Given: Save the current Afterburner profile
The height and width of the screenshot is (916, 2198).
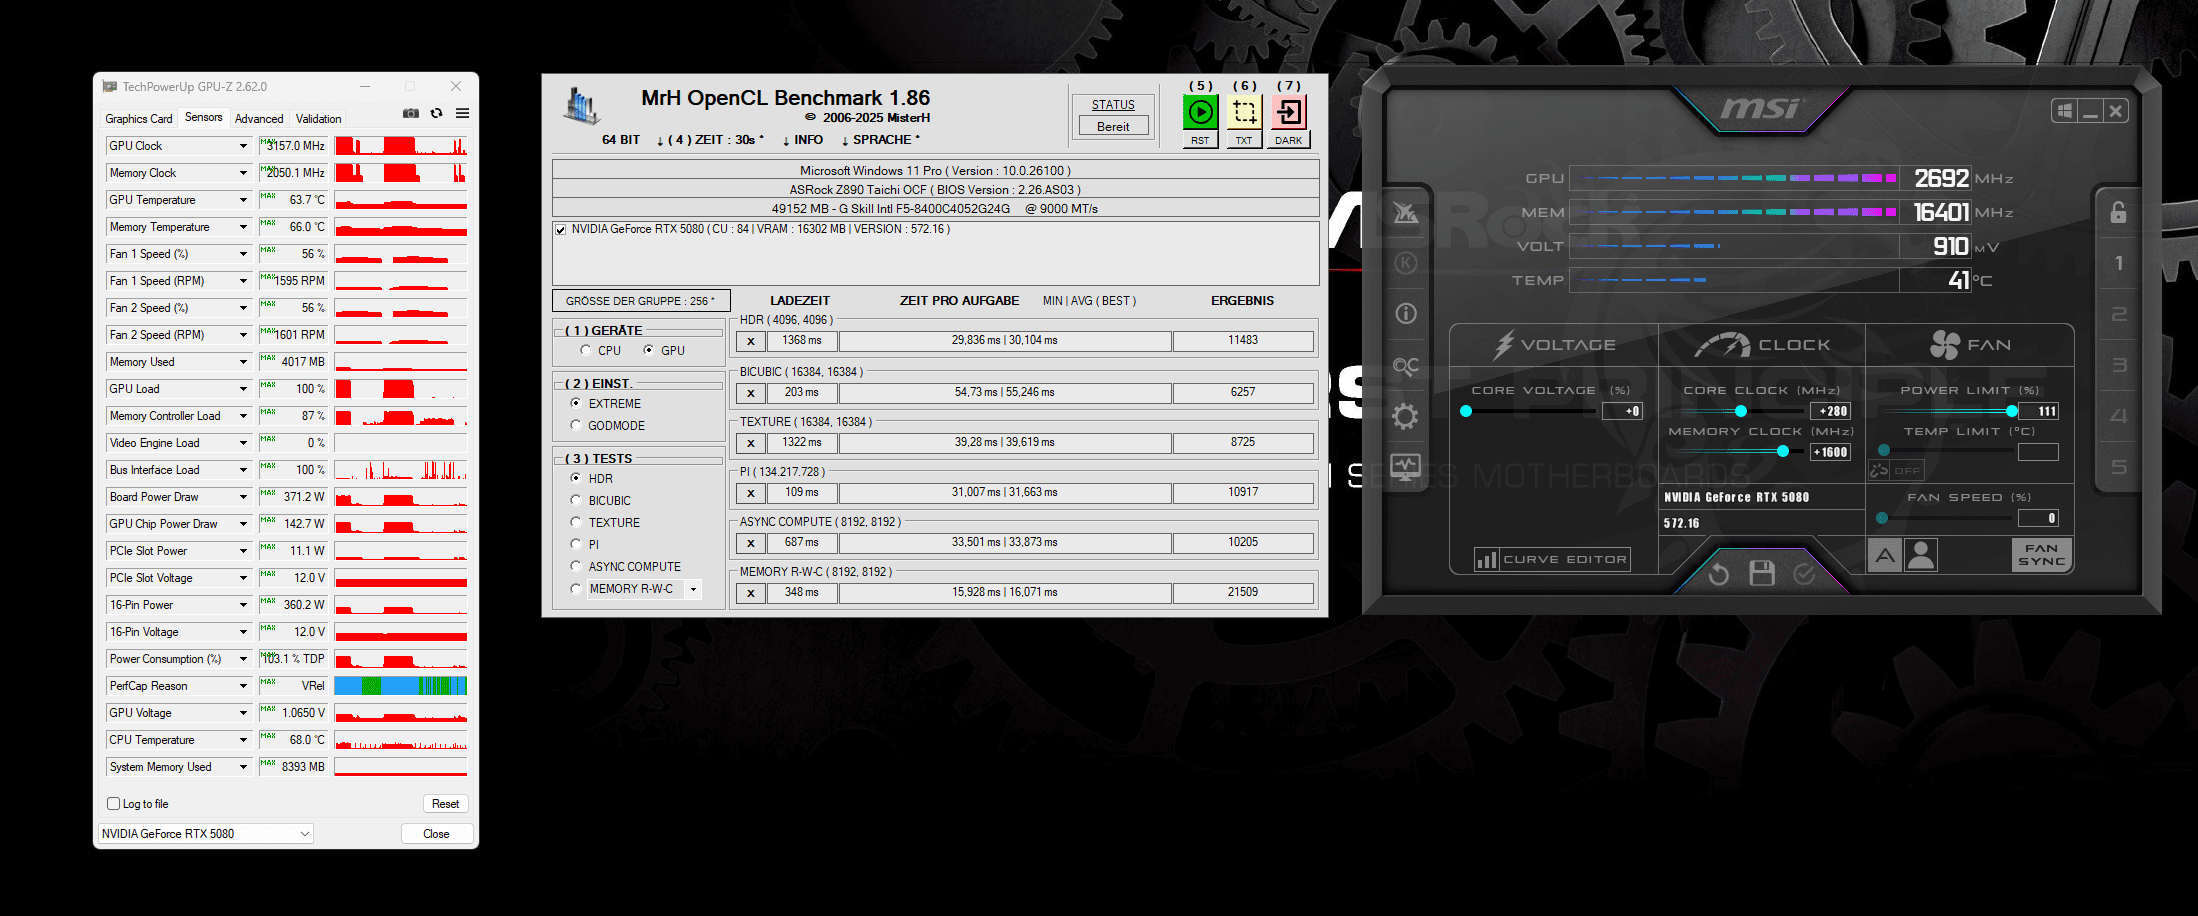Looking at the screenshot, I should [1762, 573].
